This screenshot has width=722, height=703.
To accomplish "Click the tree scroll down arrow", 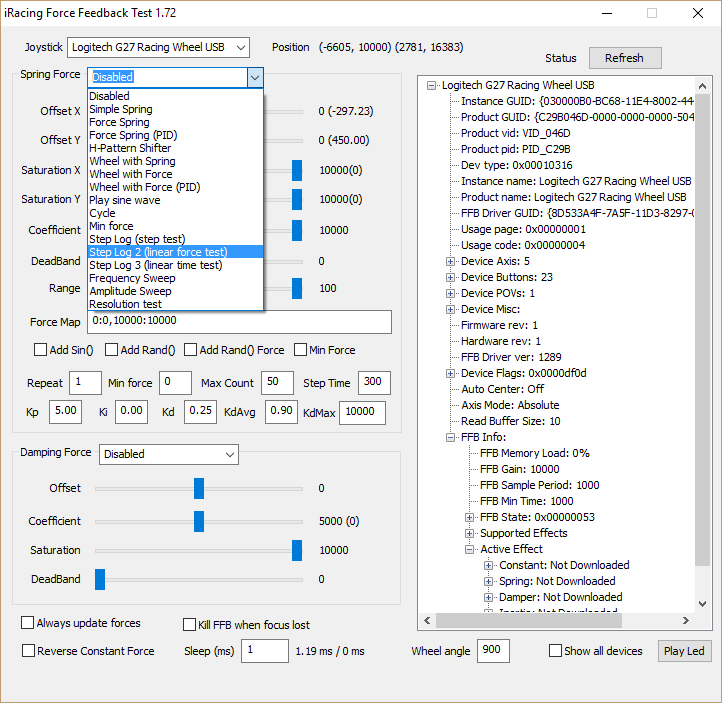I will [x=703, y=604].
